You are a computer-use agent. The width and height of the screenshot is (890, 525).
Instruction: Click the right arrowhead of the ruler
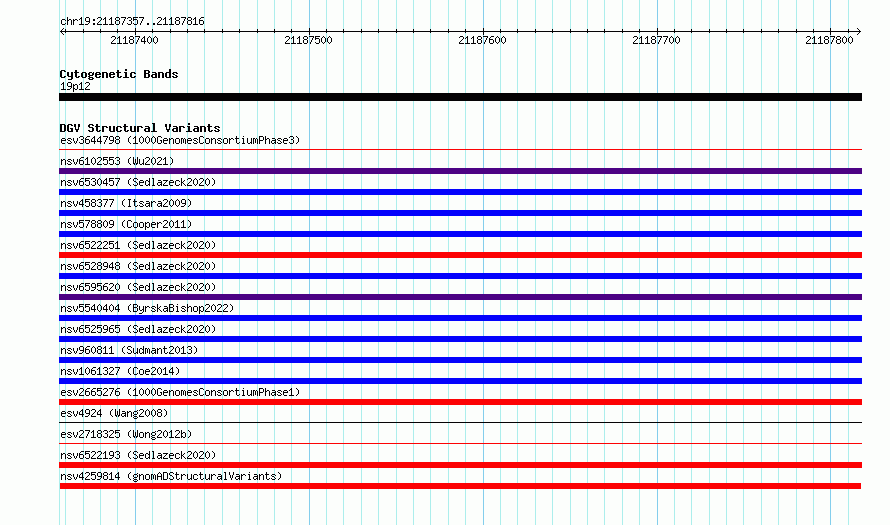(x=859, y=31)
